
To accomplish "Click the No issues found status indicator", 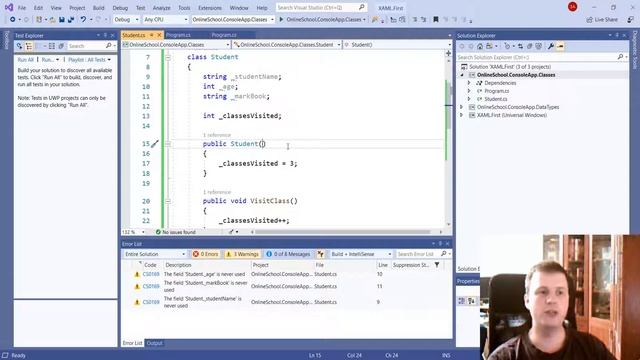I will (176, 232).
